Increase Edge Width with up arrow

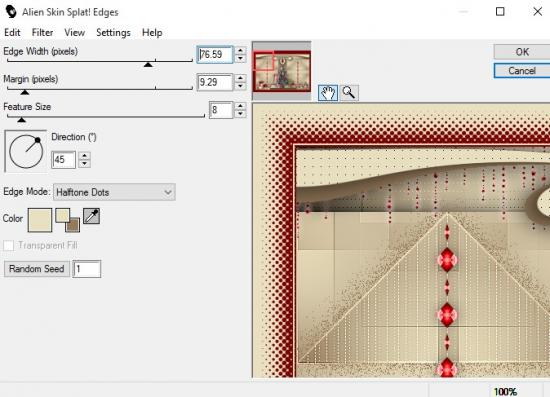pyautogui.click(x=240, y=51)
